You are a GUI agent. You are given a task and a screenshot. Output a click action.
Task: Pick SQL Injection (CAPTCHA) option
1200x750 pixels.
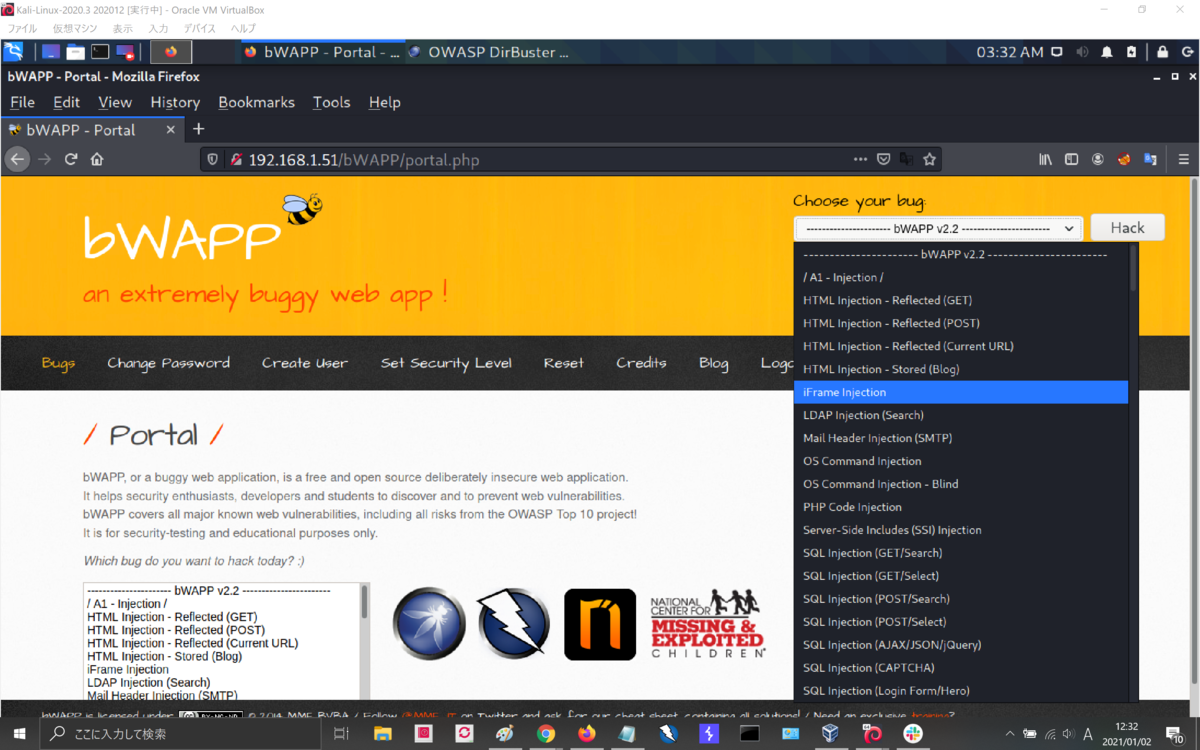961,668
